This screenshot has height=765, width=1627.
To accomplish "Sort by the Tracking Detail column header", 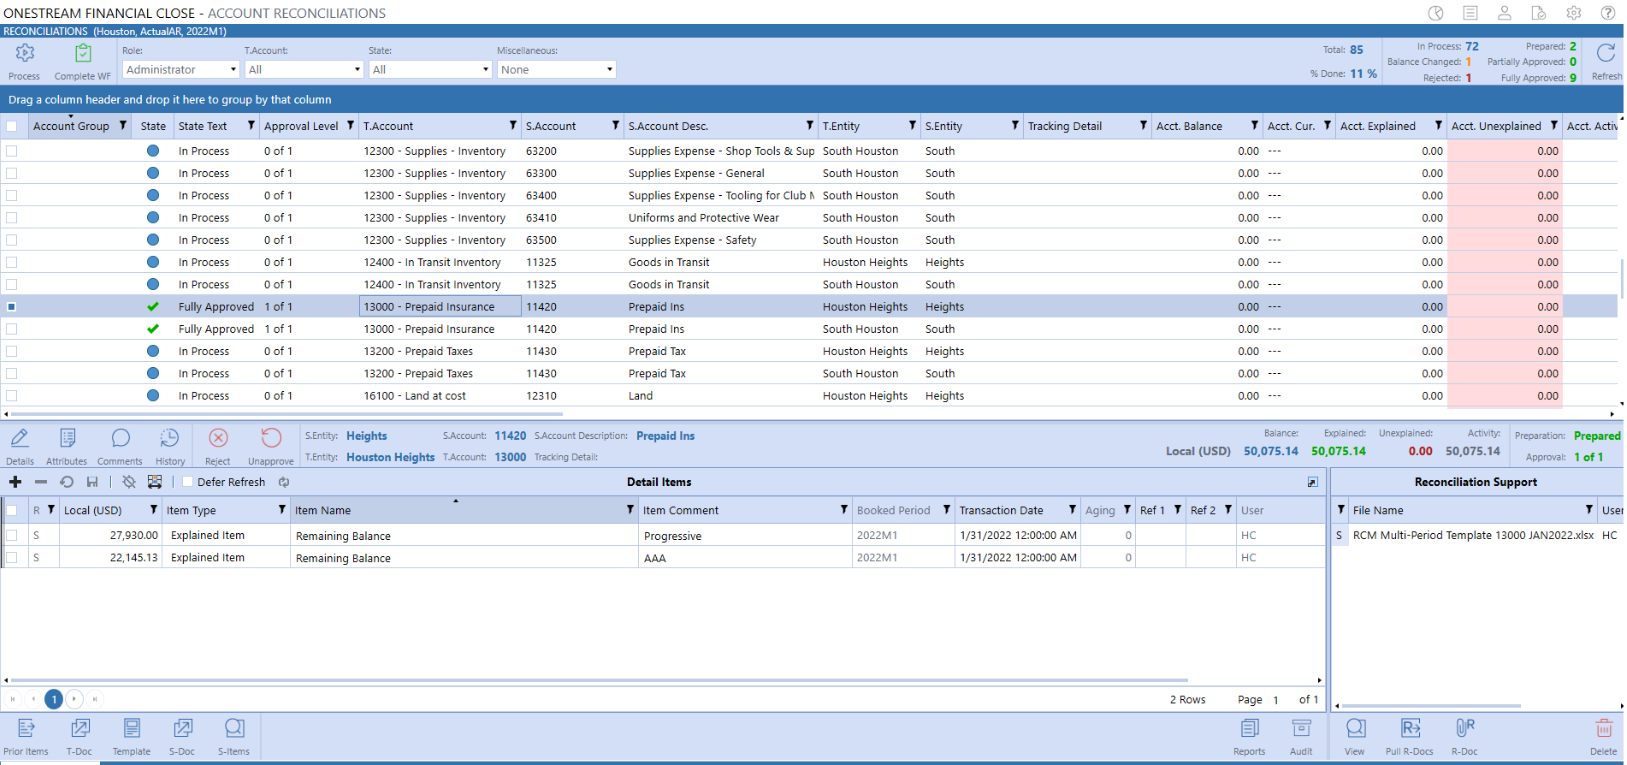I will coord(1065,126).
